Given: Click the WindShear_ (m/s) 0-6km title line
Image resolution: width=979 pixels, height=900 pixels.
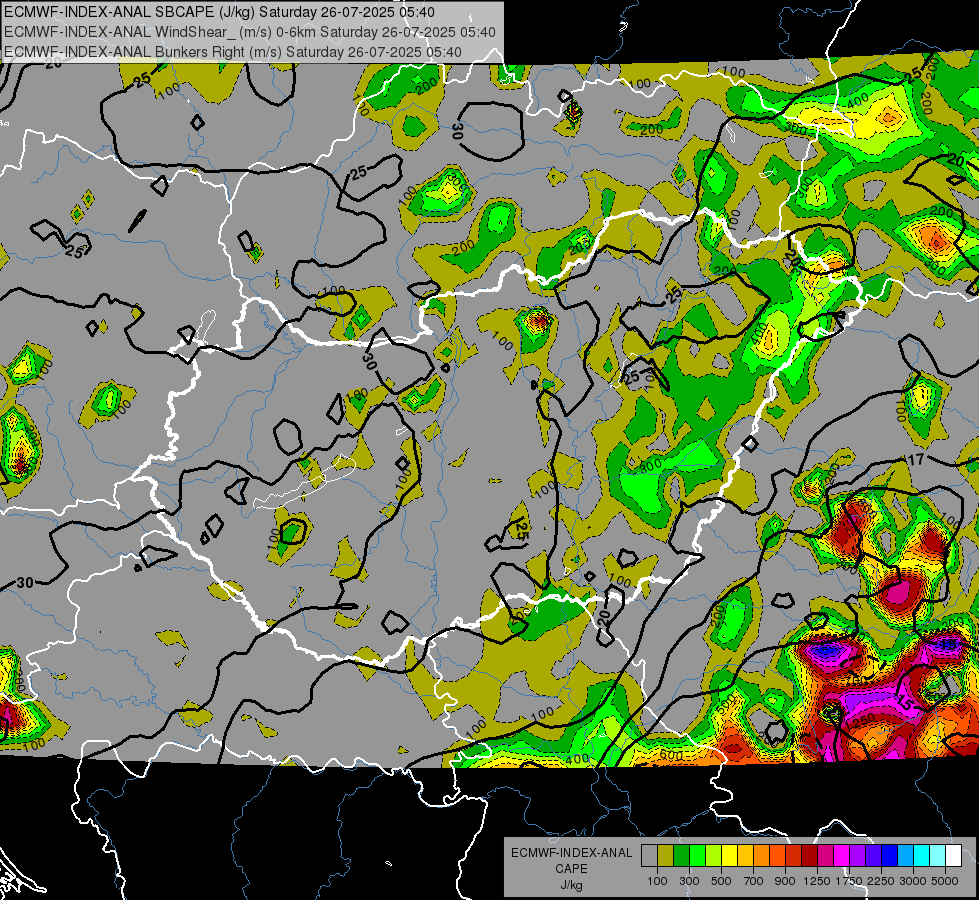Looking at the screenshot, I should click(250, 32).
